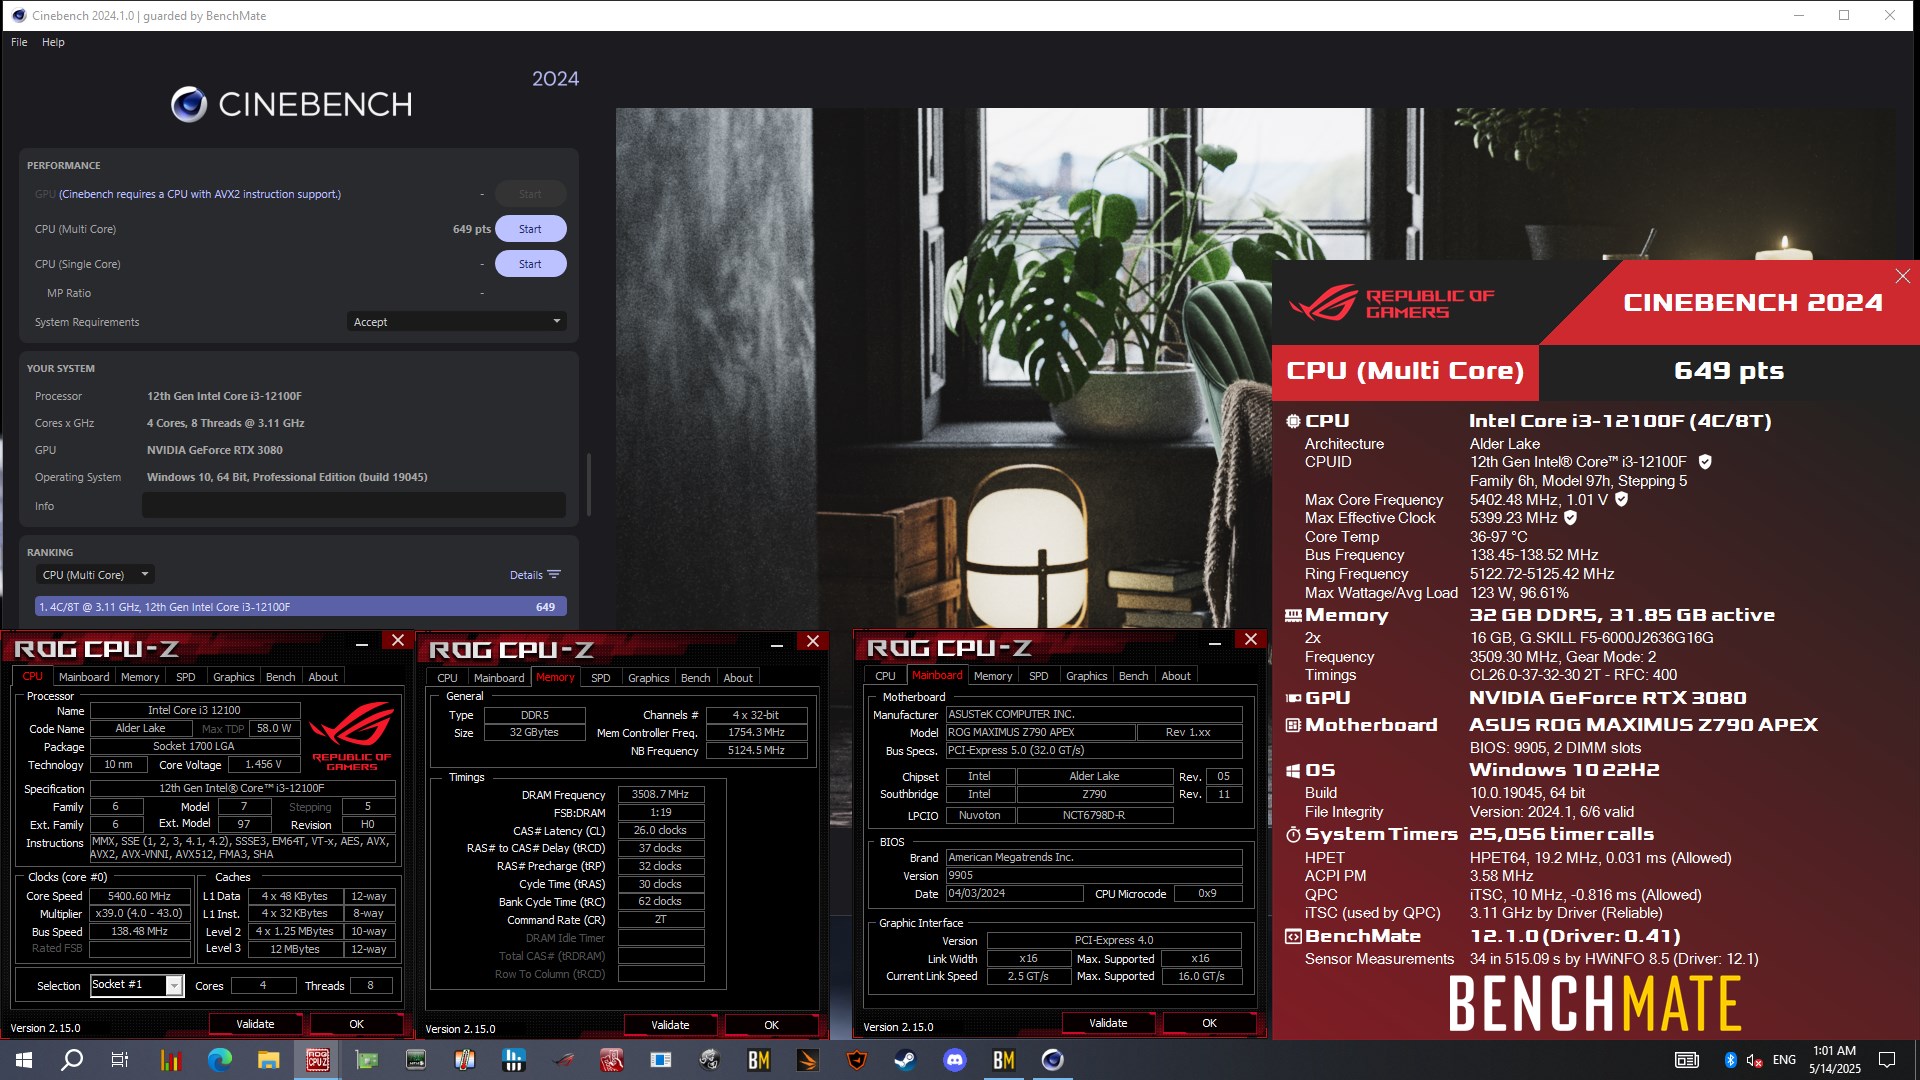Click the muted volume tray icon
Image resolution: width=1920 pixels, height=1080 pixels.
coord(1754,1060)
